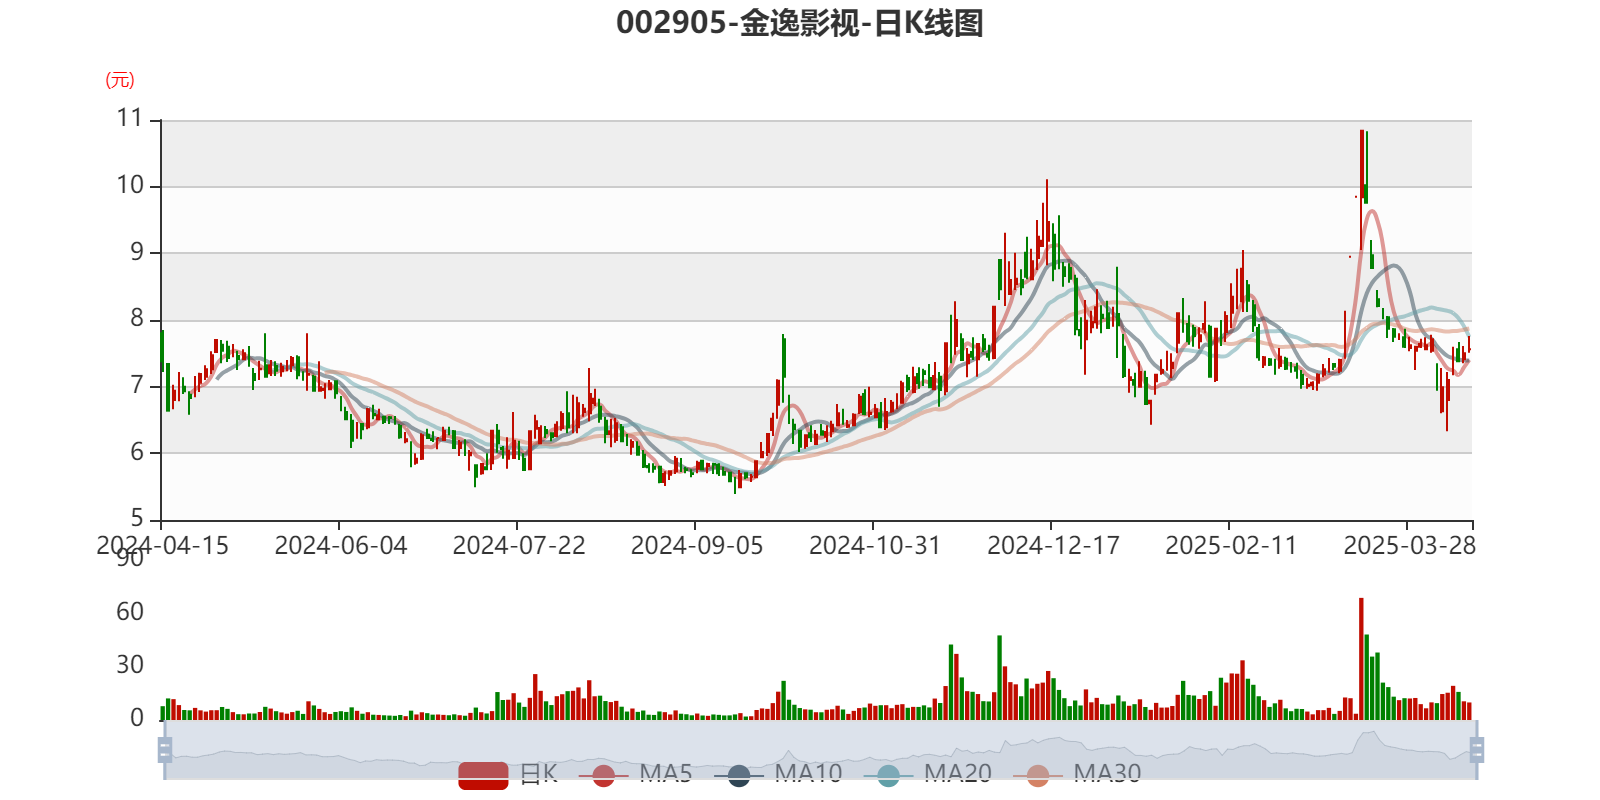
Task: Click the 2024-09-05 date axis label
Action: pyautogui.click(x=697, y=546)
